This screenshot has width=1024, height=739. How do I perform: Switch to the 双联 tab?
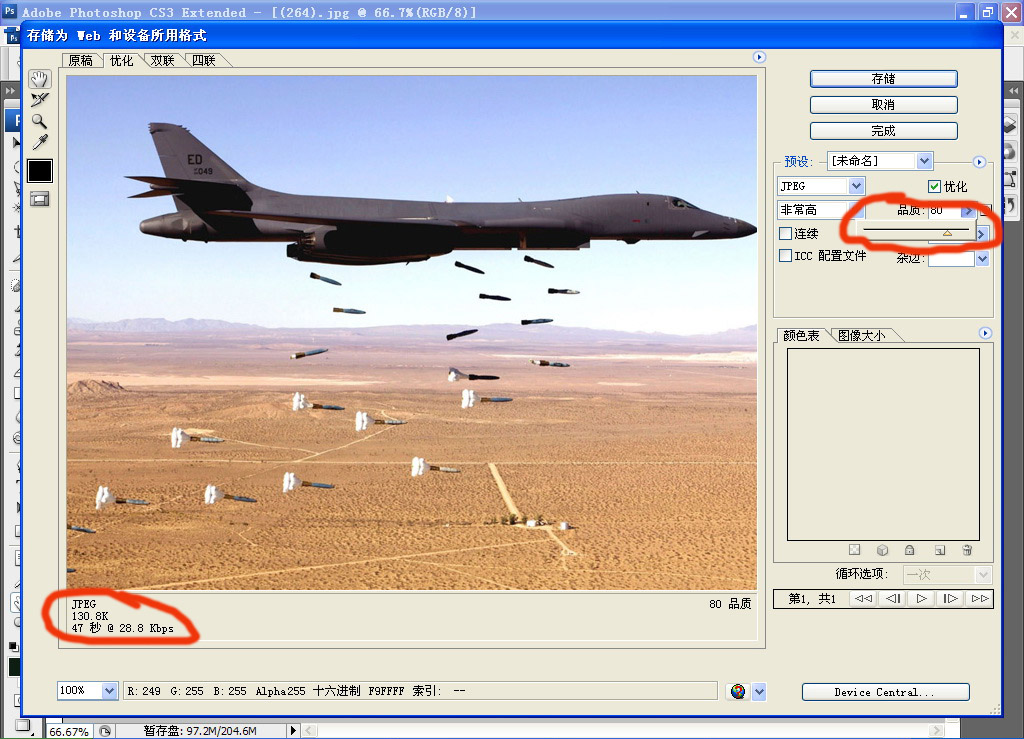coord(162,60)
